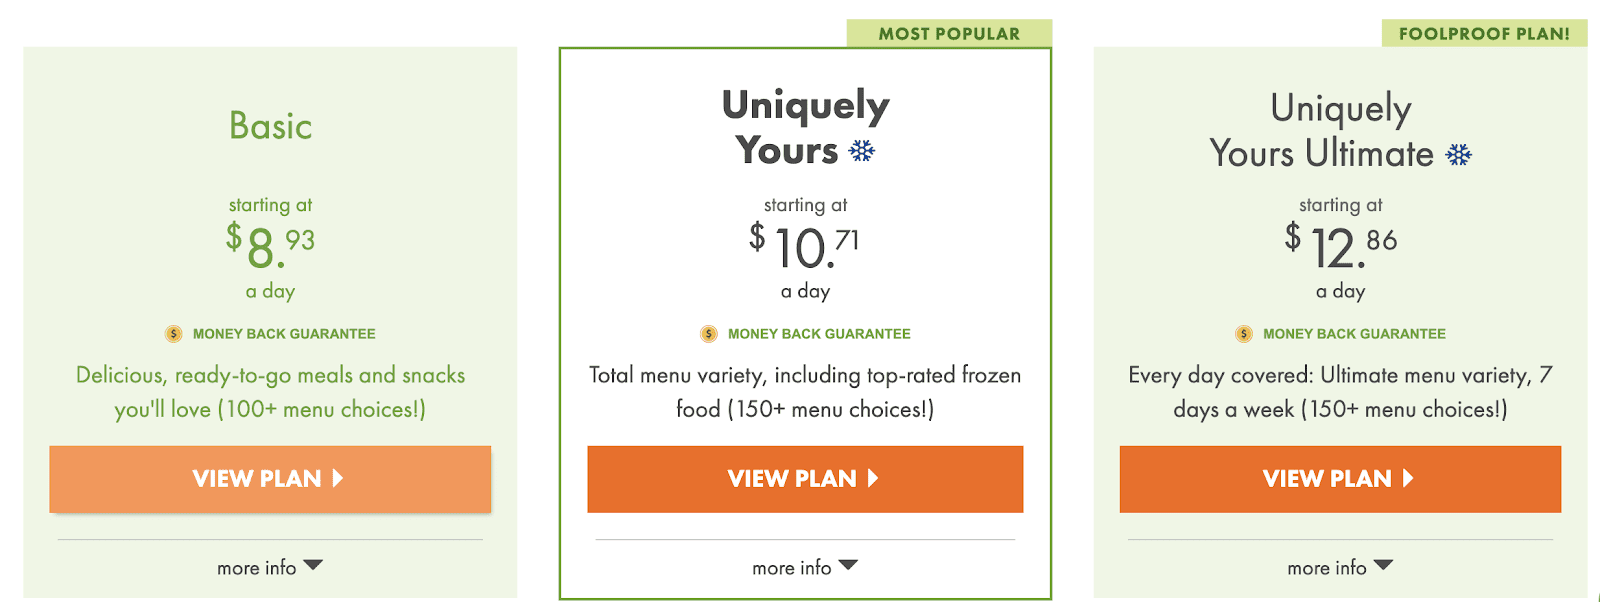
Task: Expand more info under Uniquely Yours Ultimate
Action: (x=1340, y=567)
